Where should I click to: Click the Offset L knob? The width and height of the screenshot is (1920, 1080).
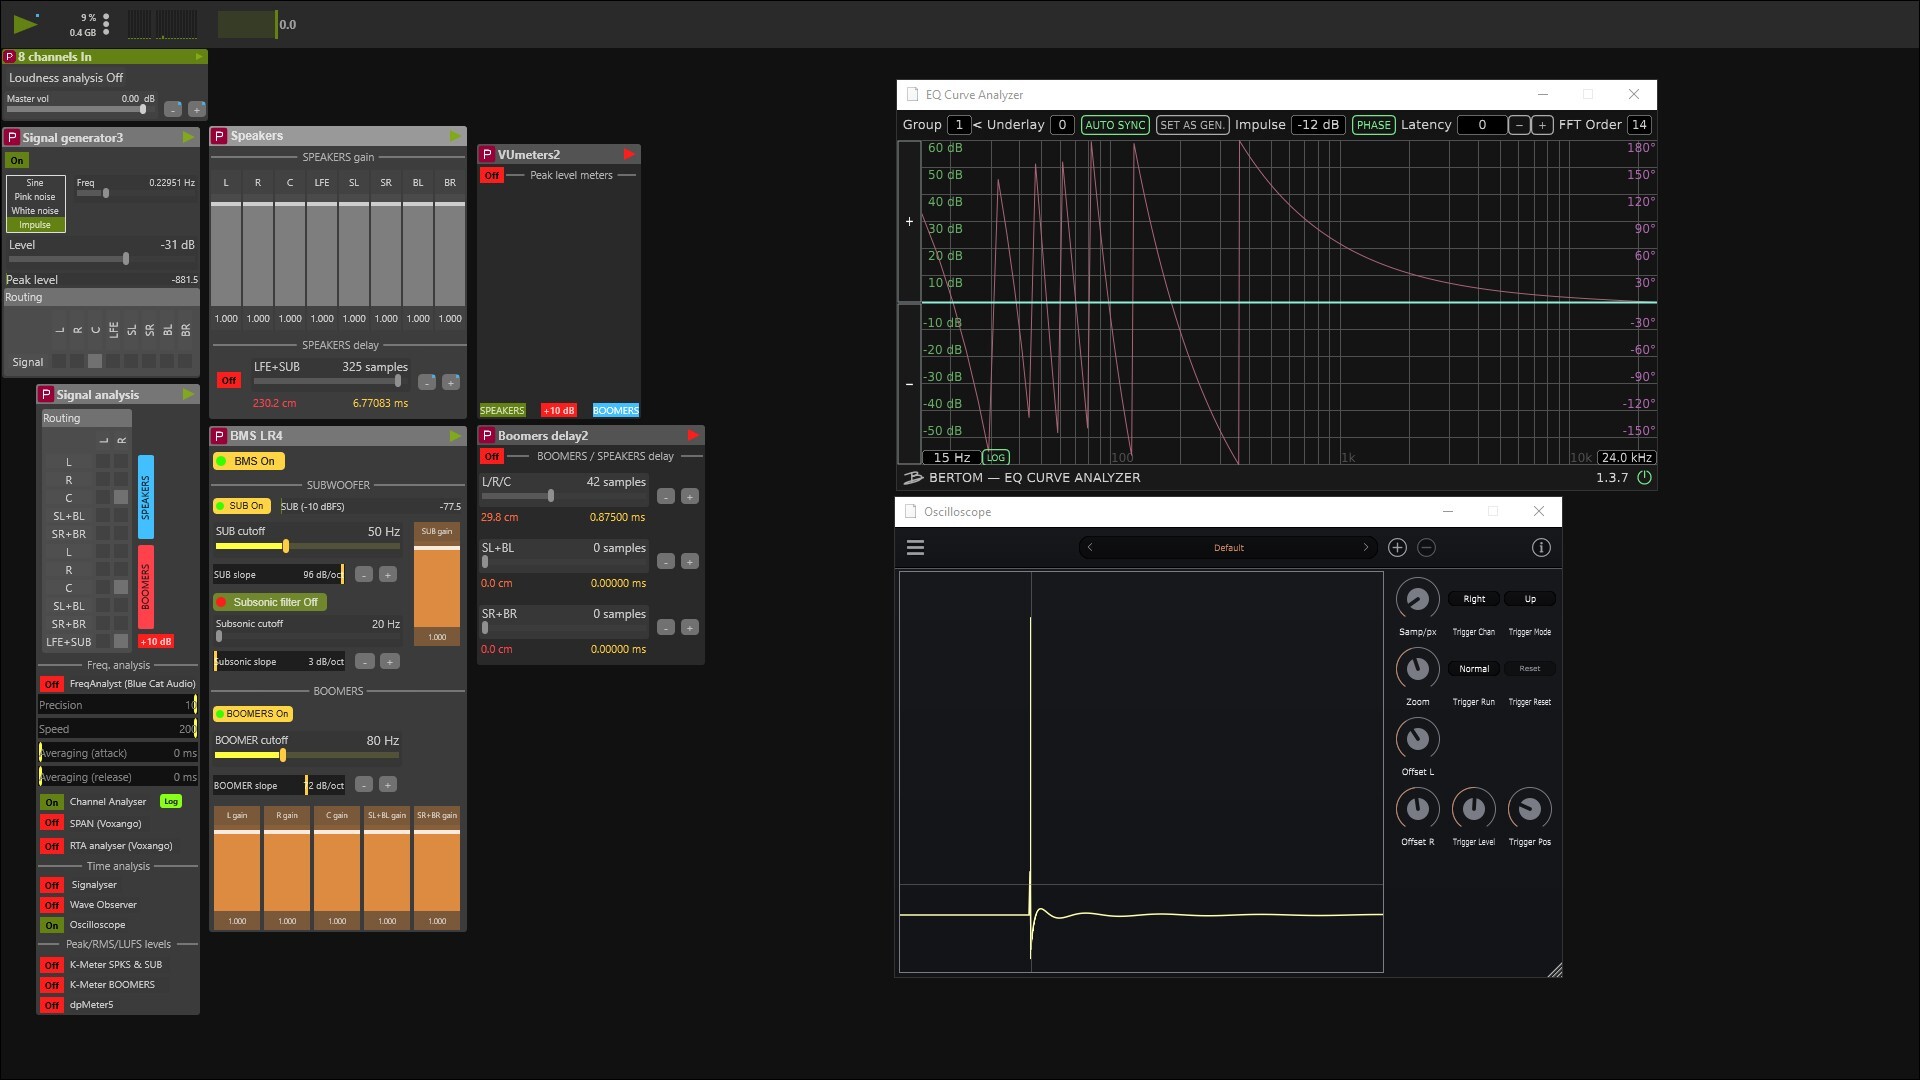[x=1417, y=739]
